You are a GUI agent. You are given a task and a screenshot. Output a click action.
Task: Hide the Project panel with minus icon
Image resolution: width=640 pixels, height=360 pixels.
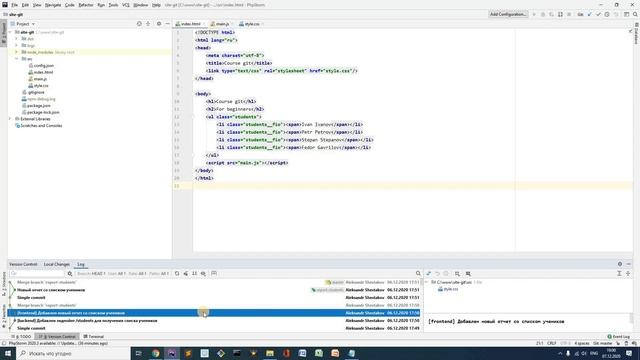[167, 24]
